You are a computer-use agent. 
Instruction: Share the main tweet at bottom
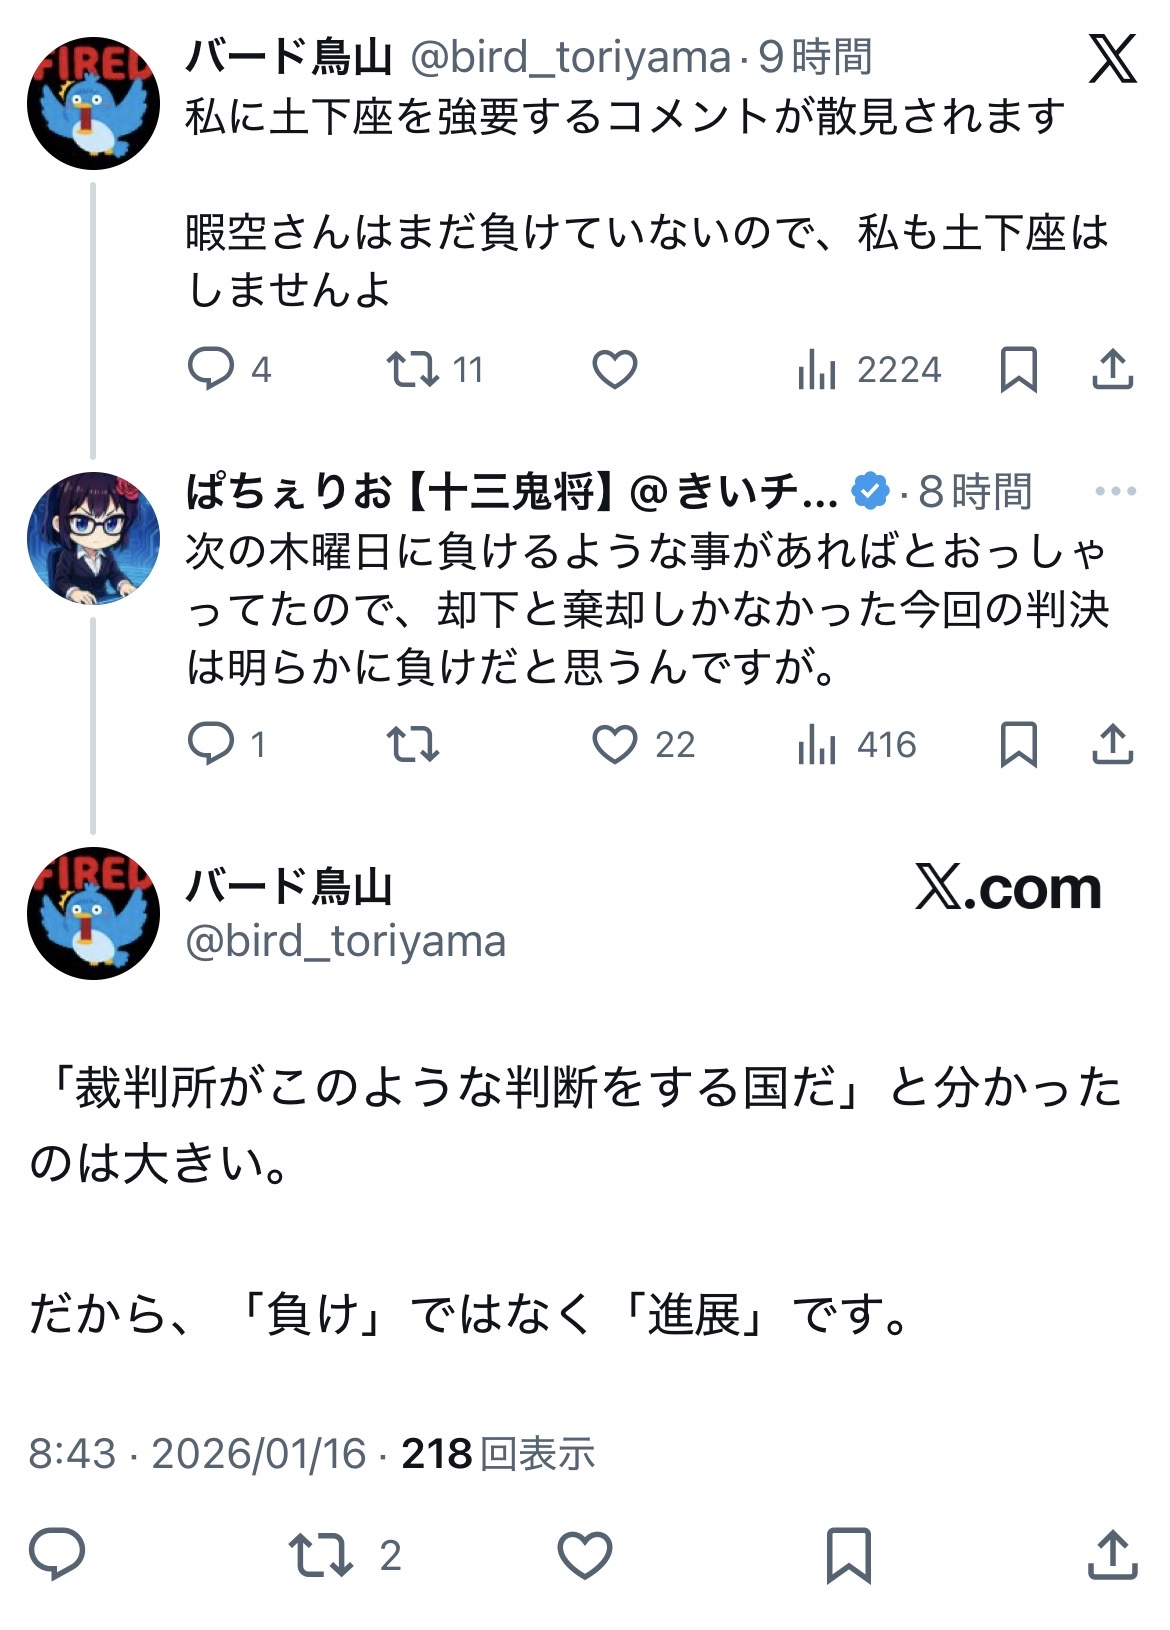[1112, 1555]
